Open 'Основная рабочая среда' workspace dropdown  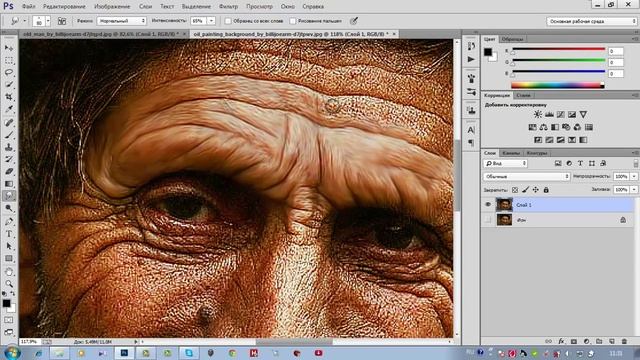(x=591, y=21)
